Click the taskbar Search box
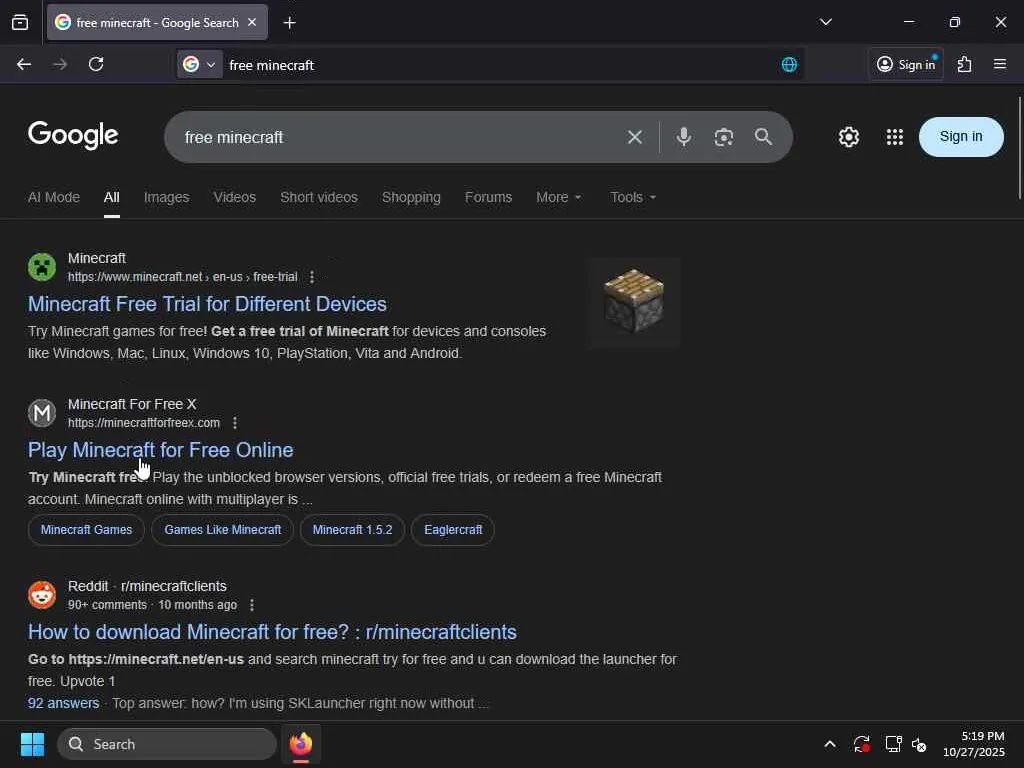1024x768 pixels. [167, 744]
